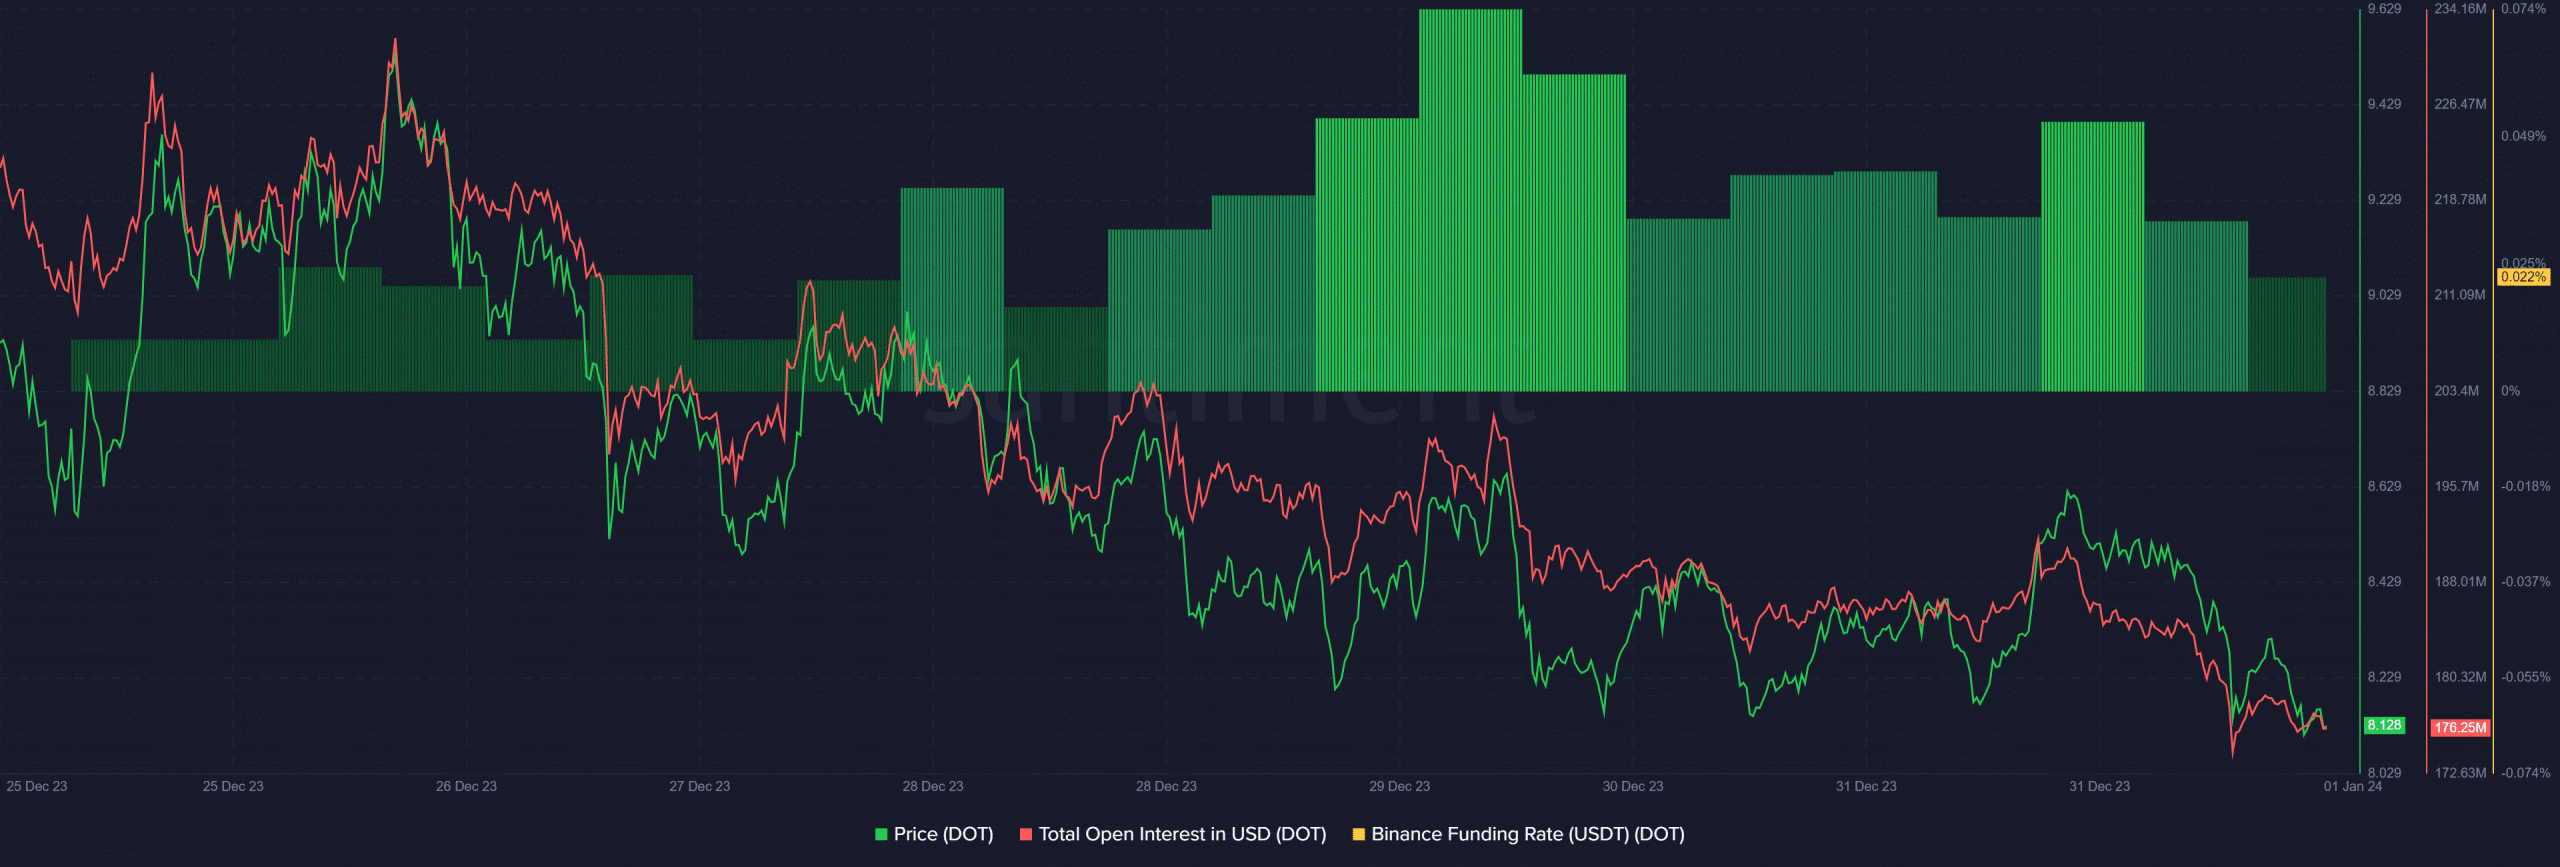The width and height of the screenshot is (2560, 867).
Task: Click the 234.16M open interest axis value
Action: tap(2460, 9)
